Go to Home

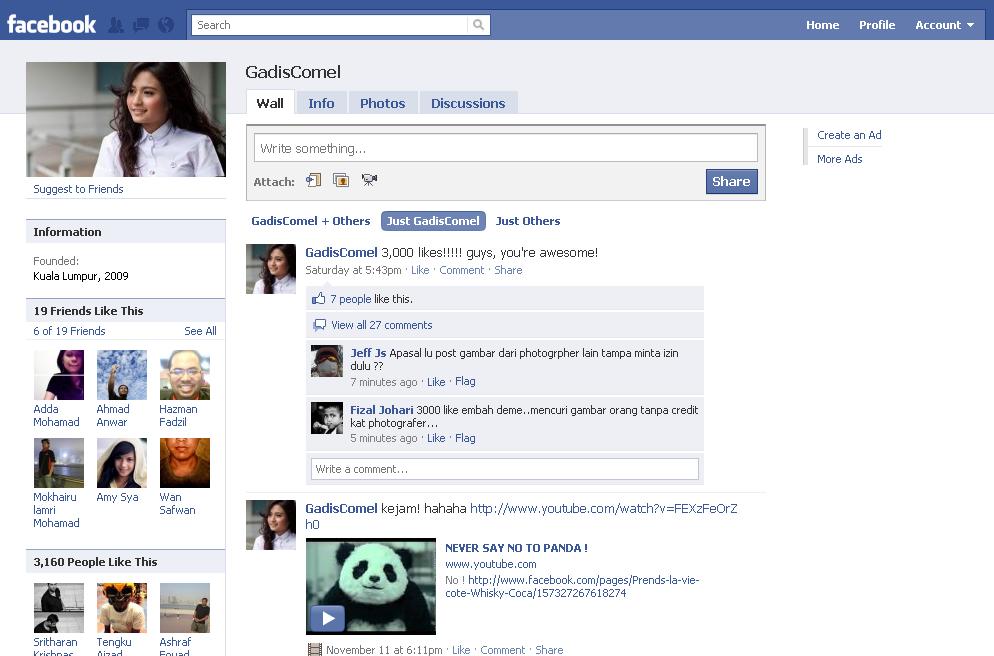822,25
